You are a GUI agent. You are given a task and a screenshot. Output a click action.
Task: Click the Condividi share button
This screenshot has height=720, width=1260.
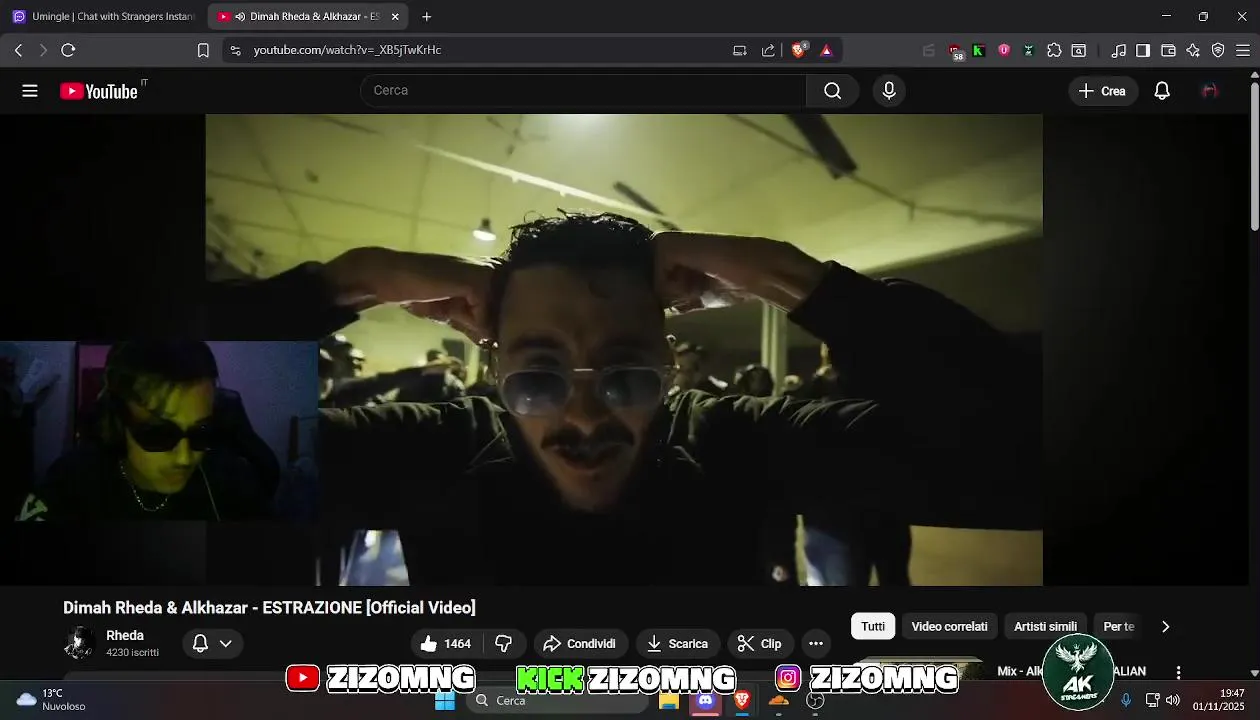580,644
